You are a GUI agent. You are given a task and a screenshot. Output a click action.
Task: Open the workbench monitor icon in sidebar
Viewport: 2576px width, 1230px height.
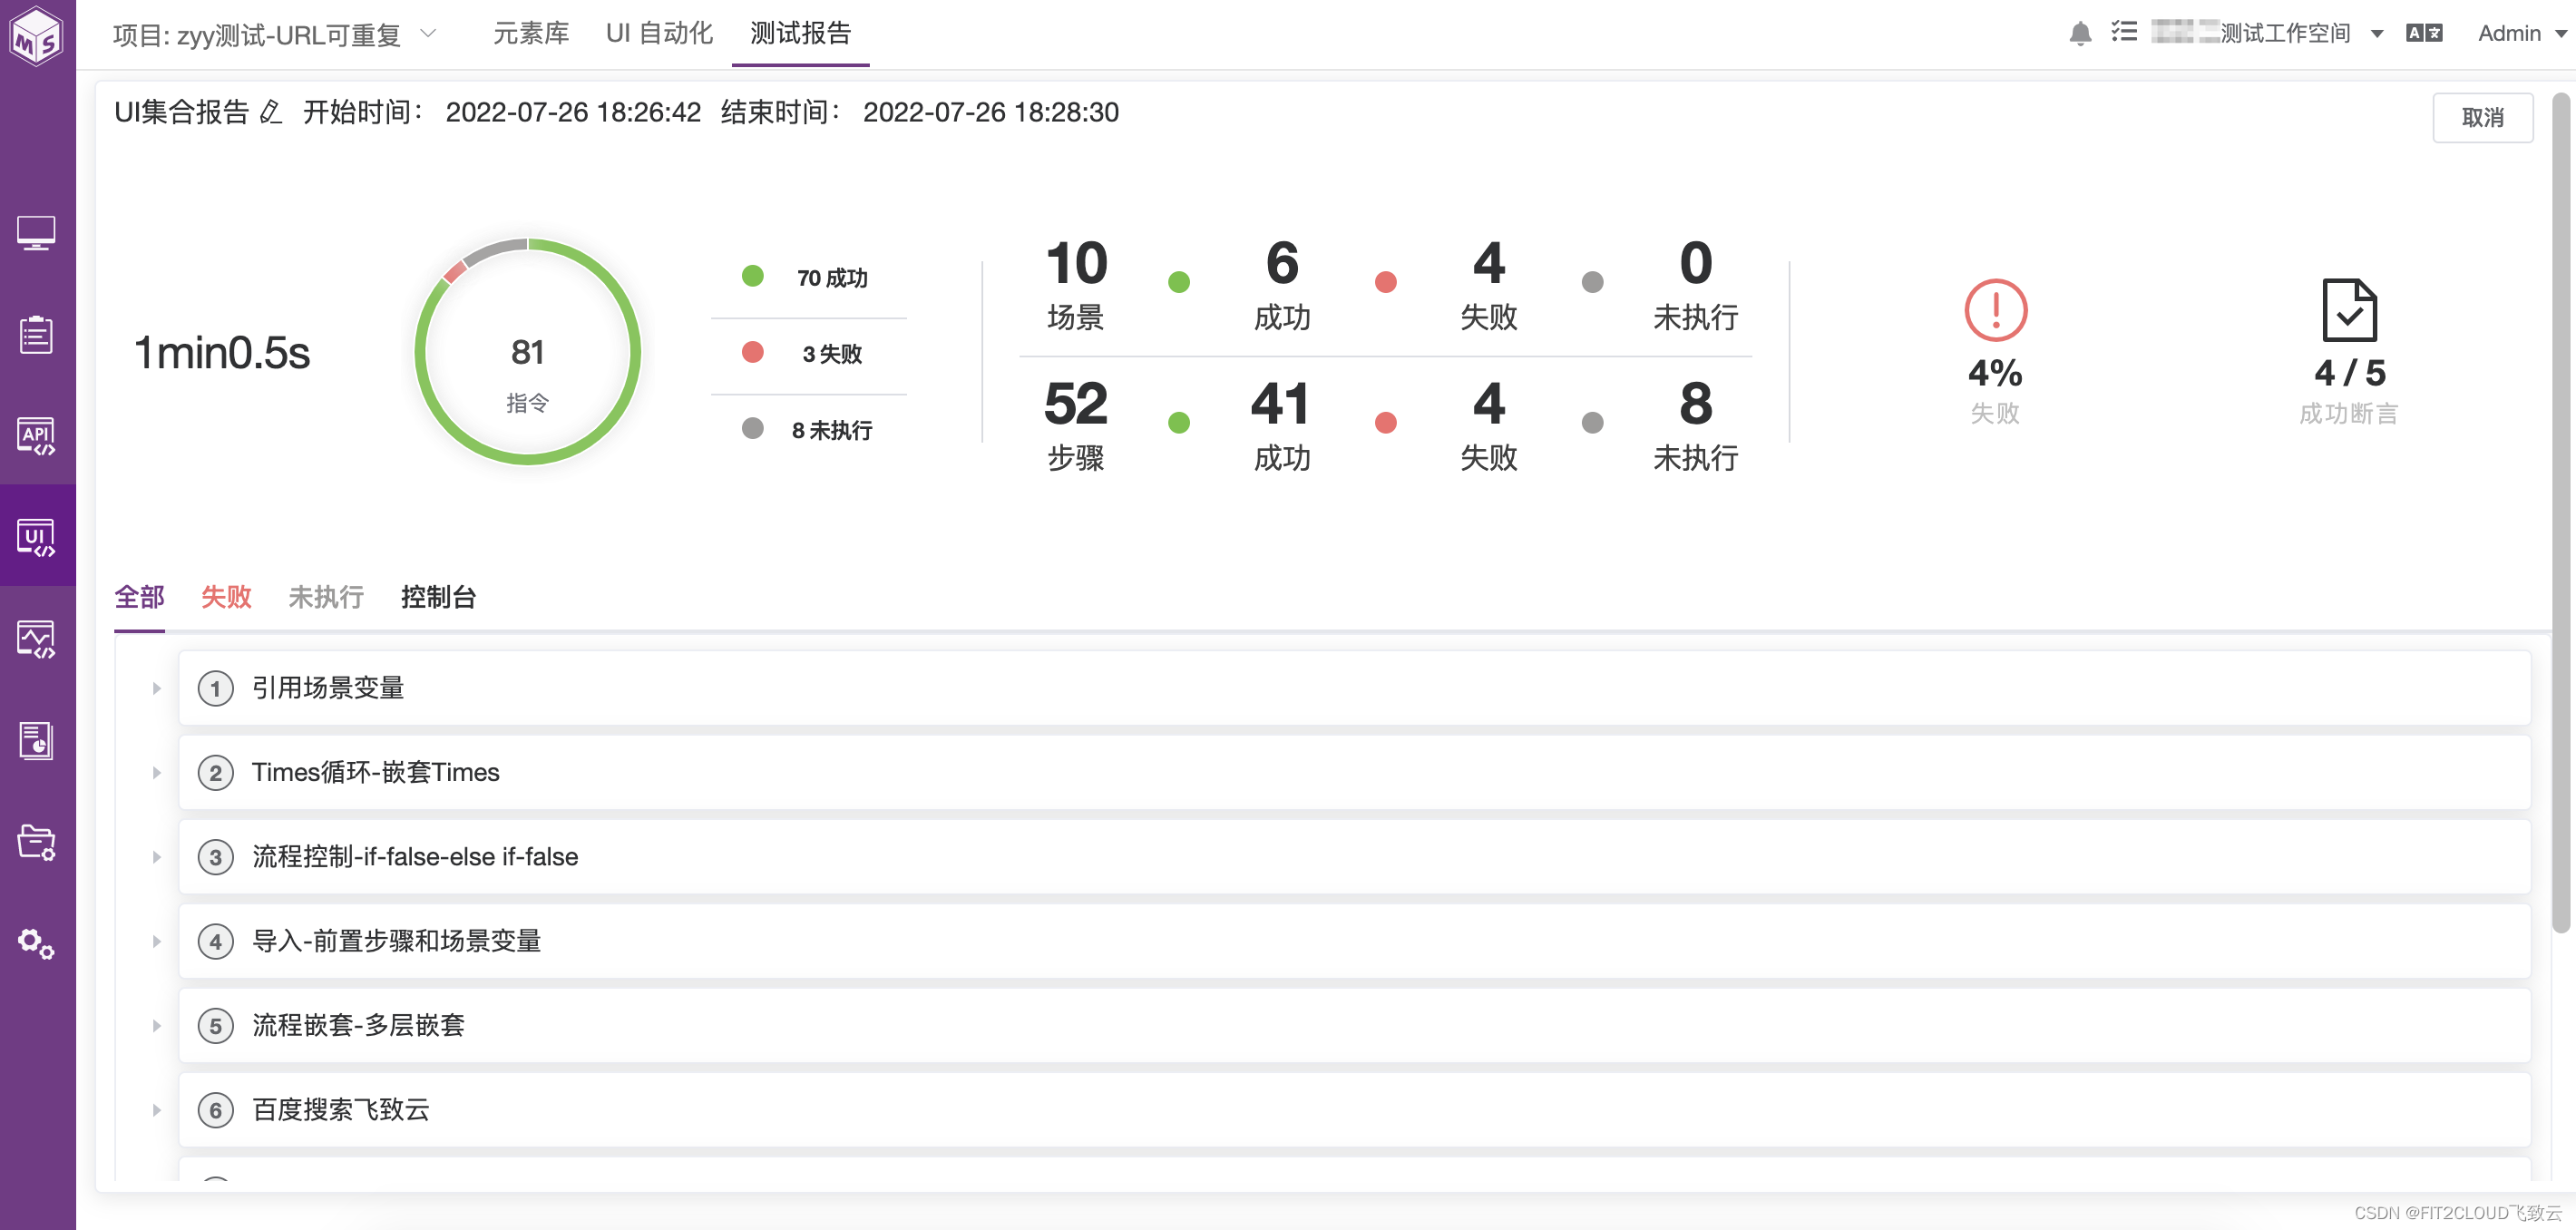coord(37,233)
